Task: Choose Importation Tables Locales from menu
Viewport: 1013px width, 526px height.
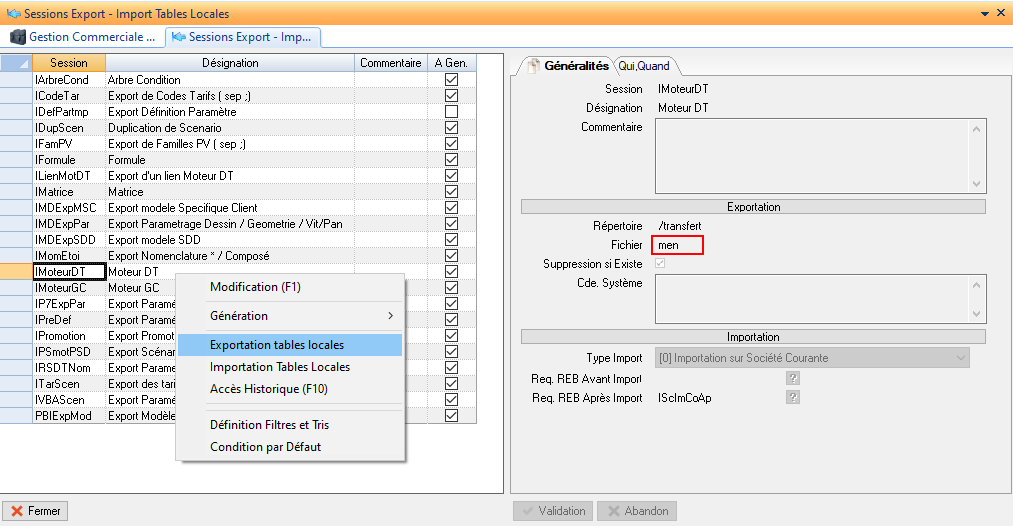Action: [x=280, y=367]
